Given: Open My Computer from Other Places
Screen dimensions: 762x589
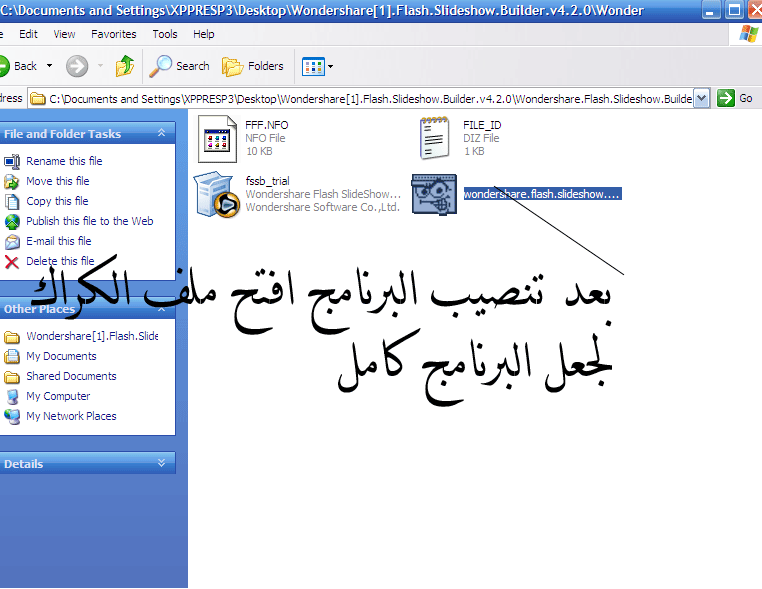Looking at the screenshot, I should click(x=58, y=396).
